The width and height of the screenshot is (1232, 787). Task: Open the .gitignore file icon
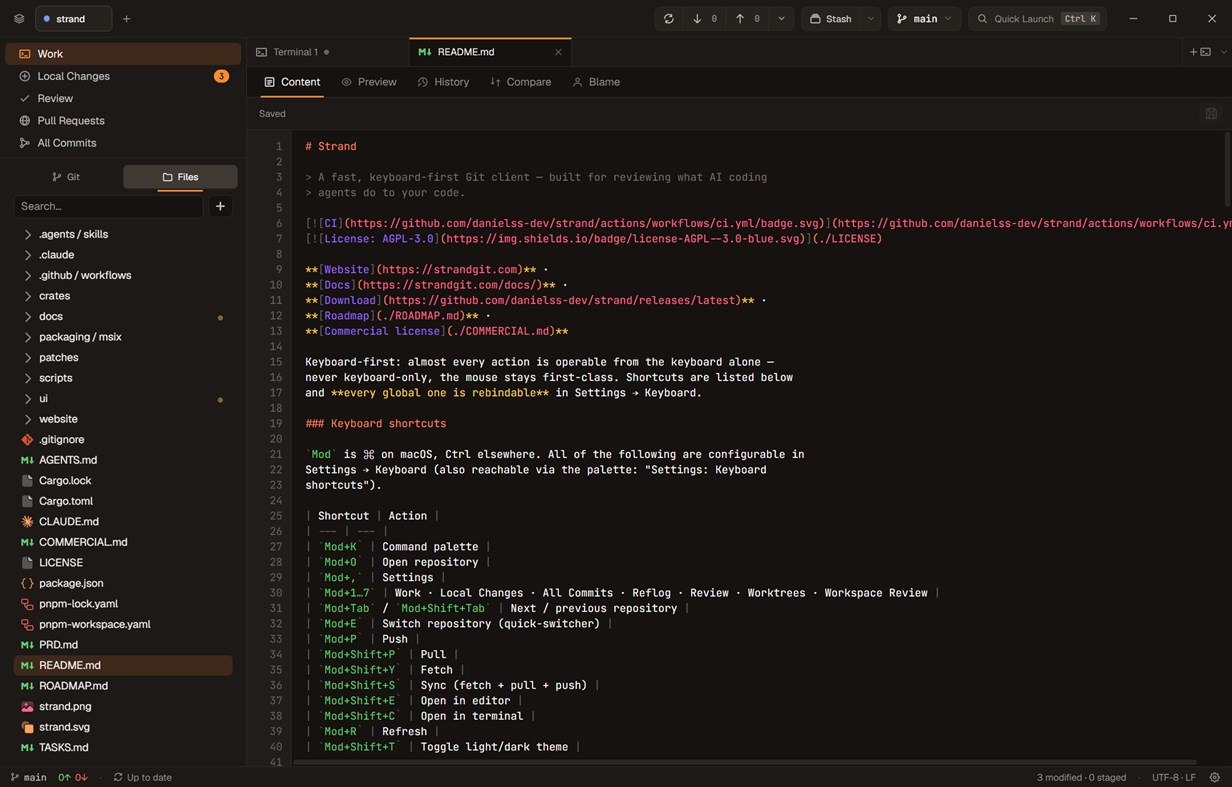coord(27,440)
